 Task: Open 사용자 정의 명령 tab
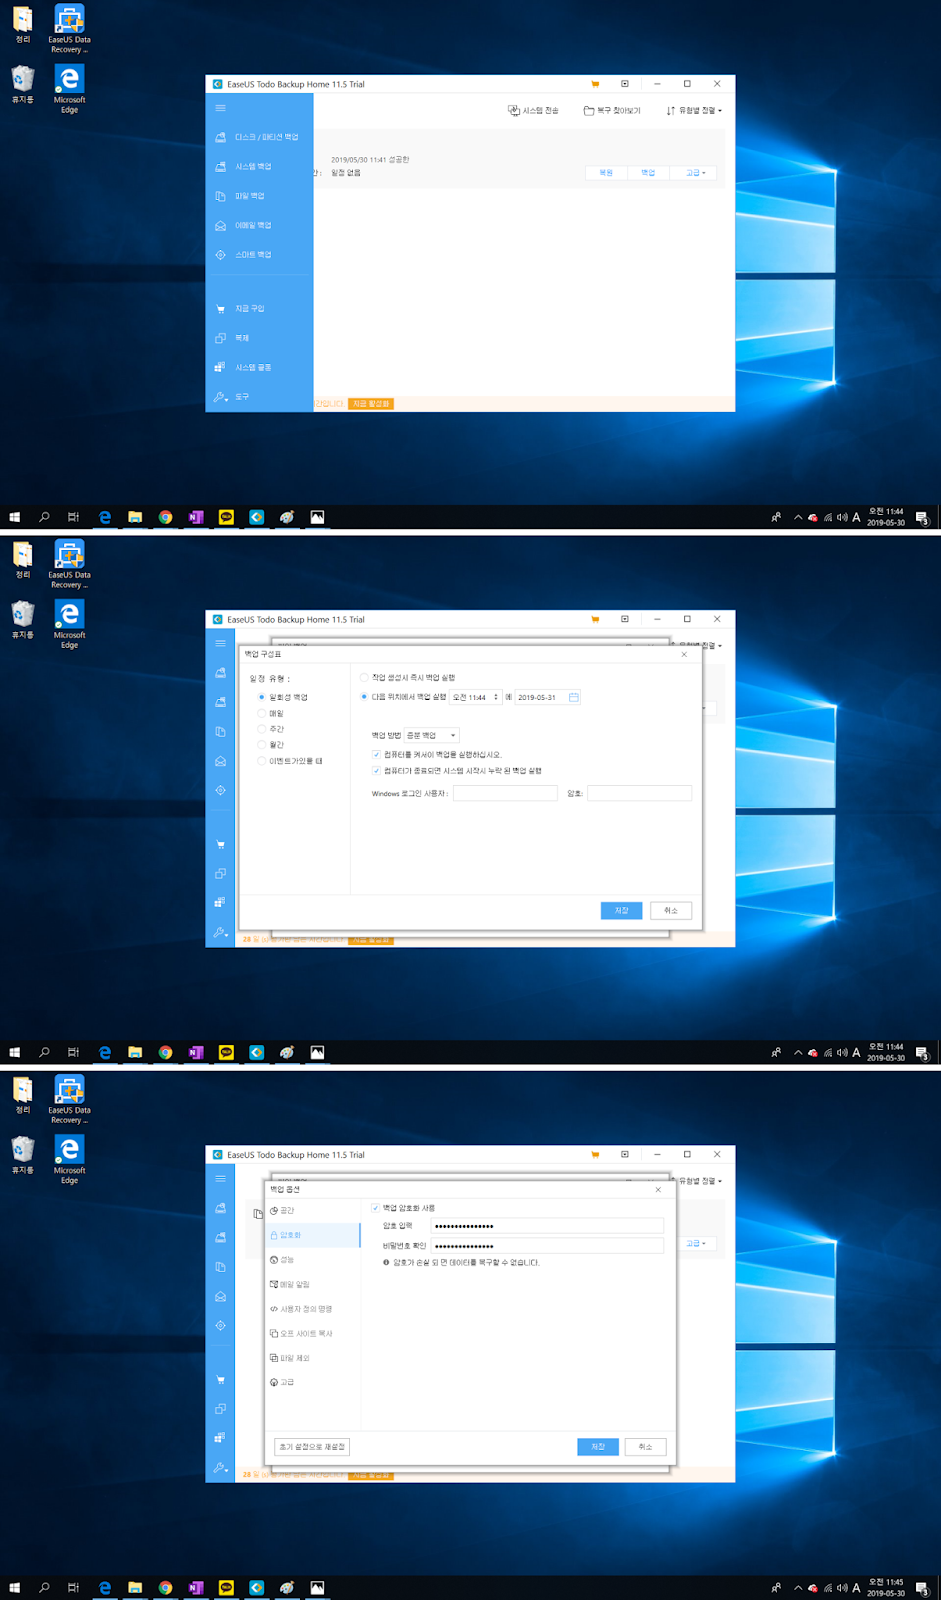point(312,1308)
